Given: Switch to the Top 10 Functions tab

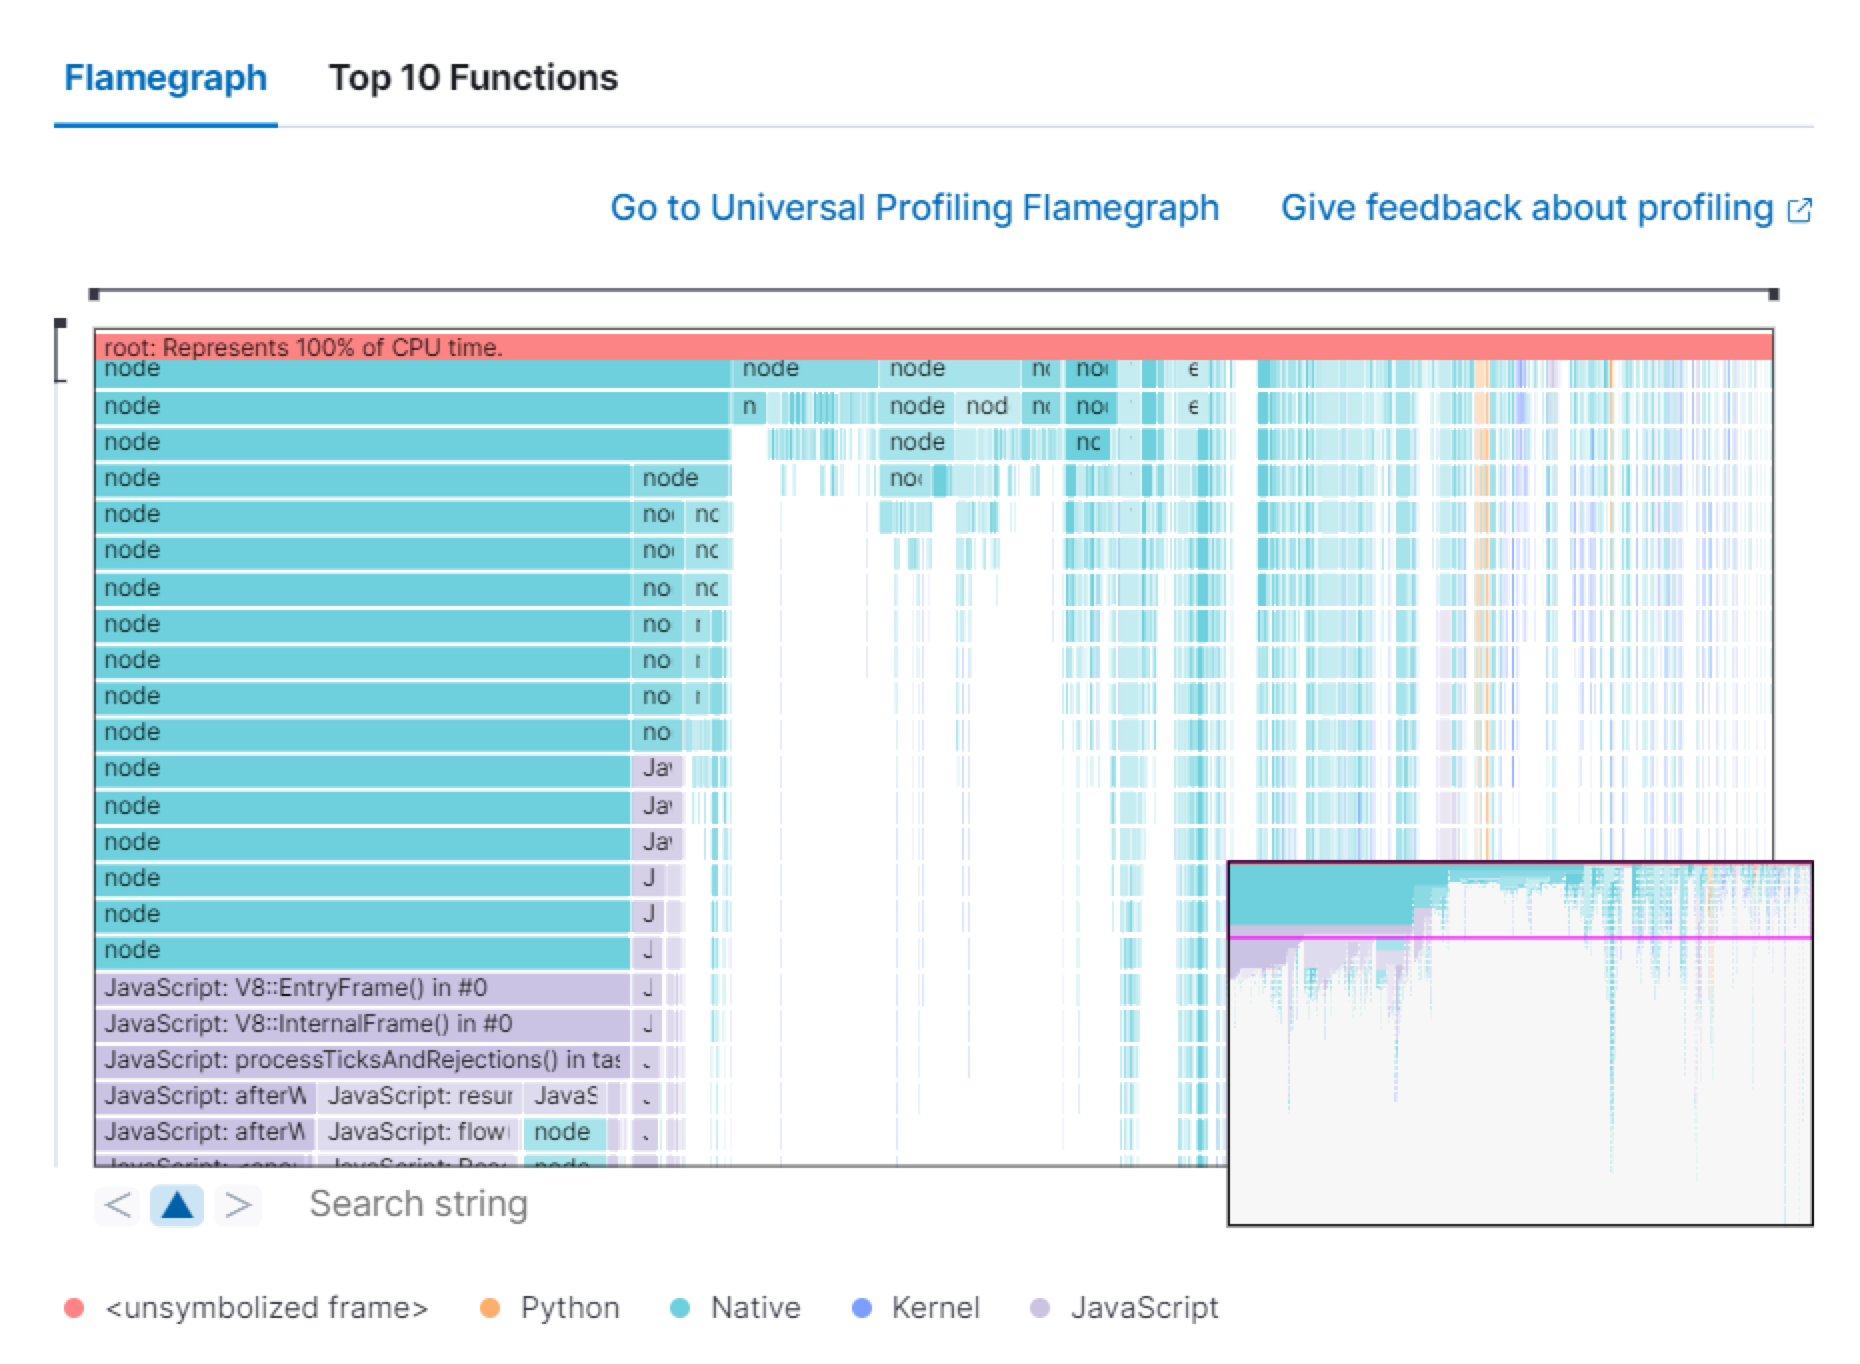Looking at the screenshot, I should pyautogui.click(x=474, y=78).
